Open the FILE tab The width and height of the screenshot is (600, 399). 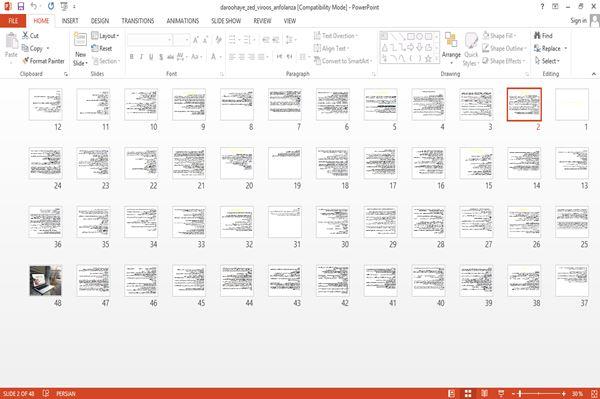(x=13, y=21)
